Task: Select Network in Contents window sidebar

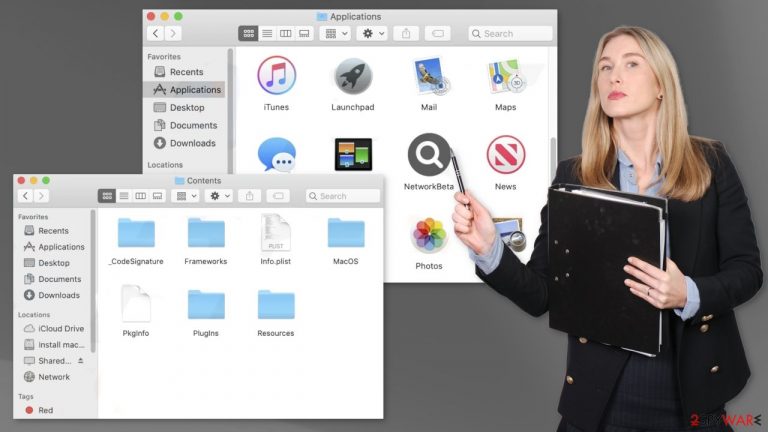Action: [53, 377]
